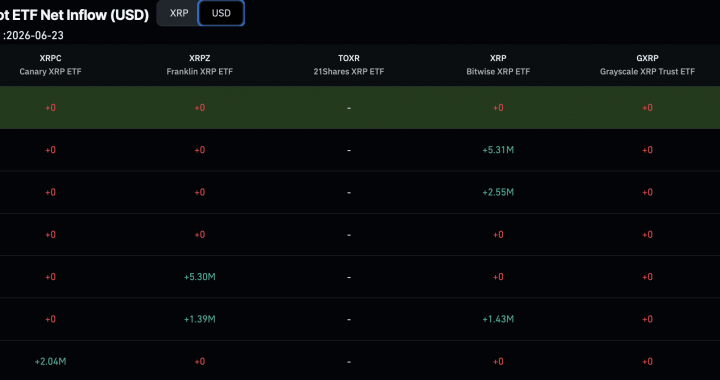Viewport: 720px width, 380px height.
Task: Switch the unit toggle to XRP
Action: pyautogui.click(x=178, y=13)
